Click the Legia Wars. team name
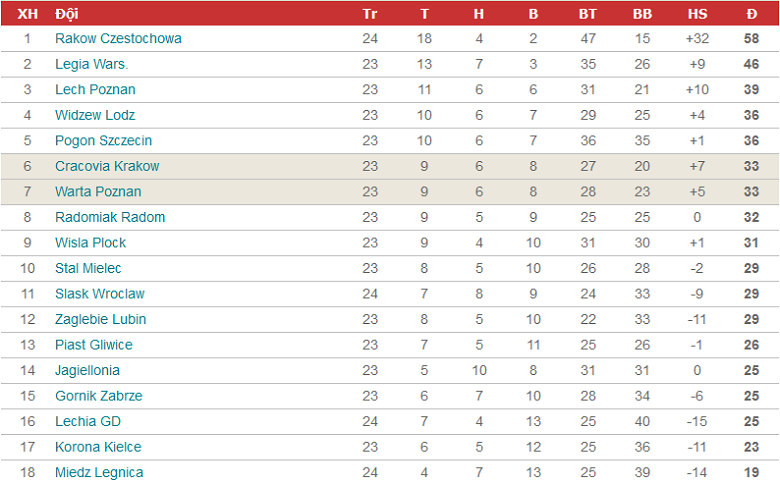This screenshot has width=780, height=485. (92, 64)
